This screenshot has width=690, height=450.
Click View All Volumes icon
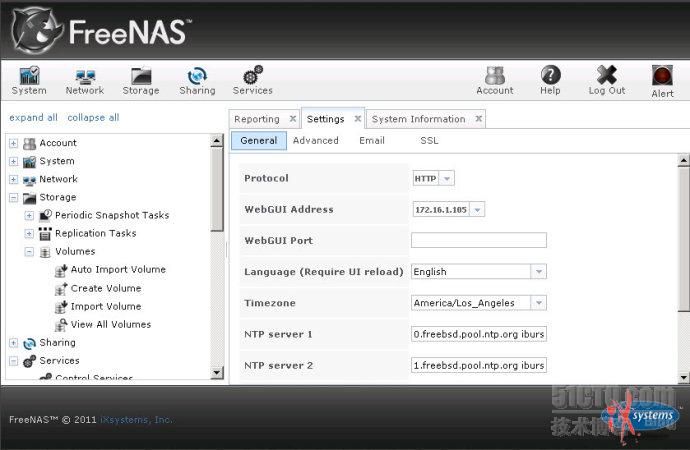[61, 325]
